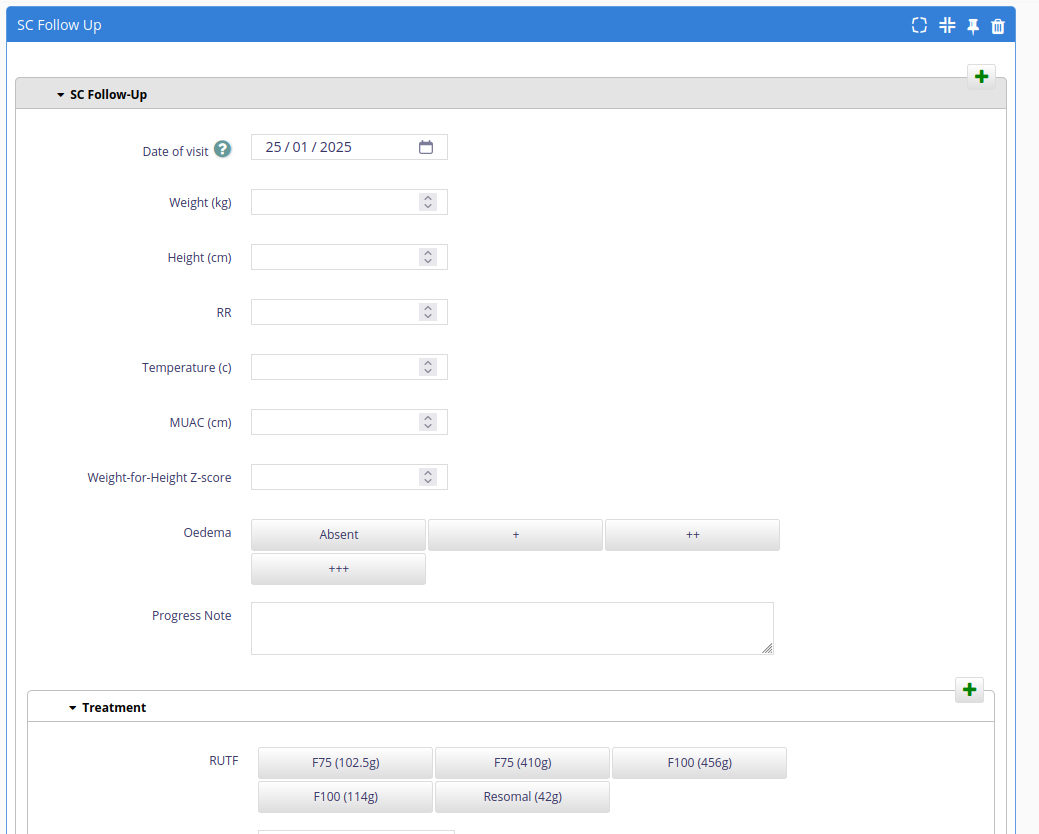1039x834 pixels.
Task: Click the MUAC (cm) input field
Action: pyautogui.click(x=349, y=422)
